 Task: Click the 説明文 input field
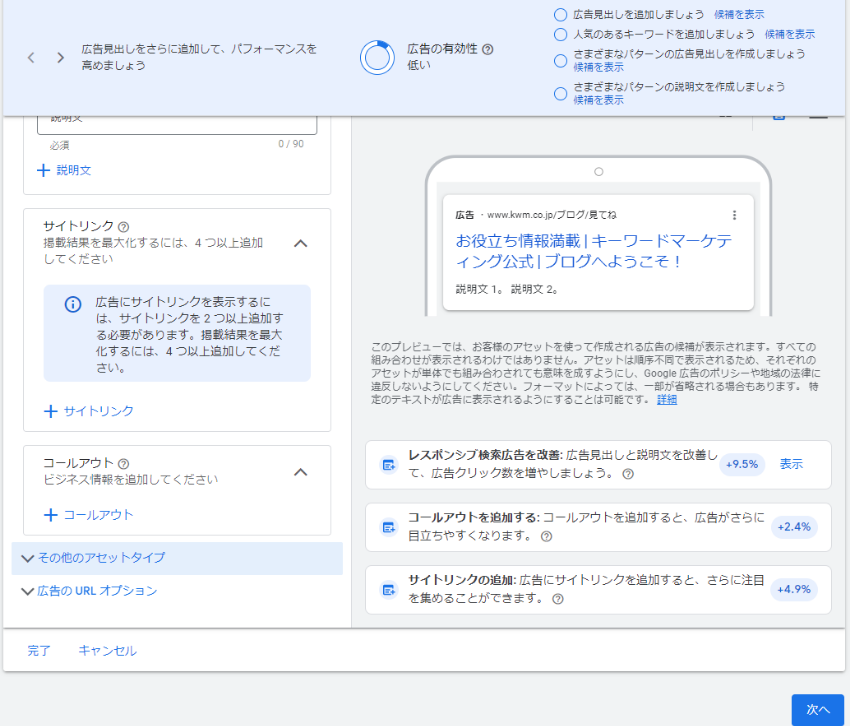(177, 124)
